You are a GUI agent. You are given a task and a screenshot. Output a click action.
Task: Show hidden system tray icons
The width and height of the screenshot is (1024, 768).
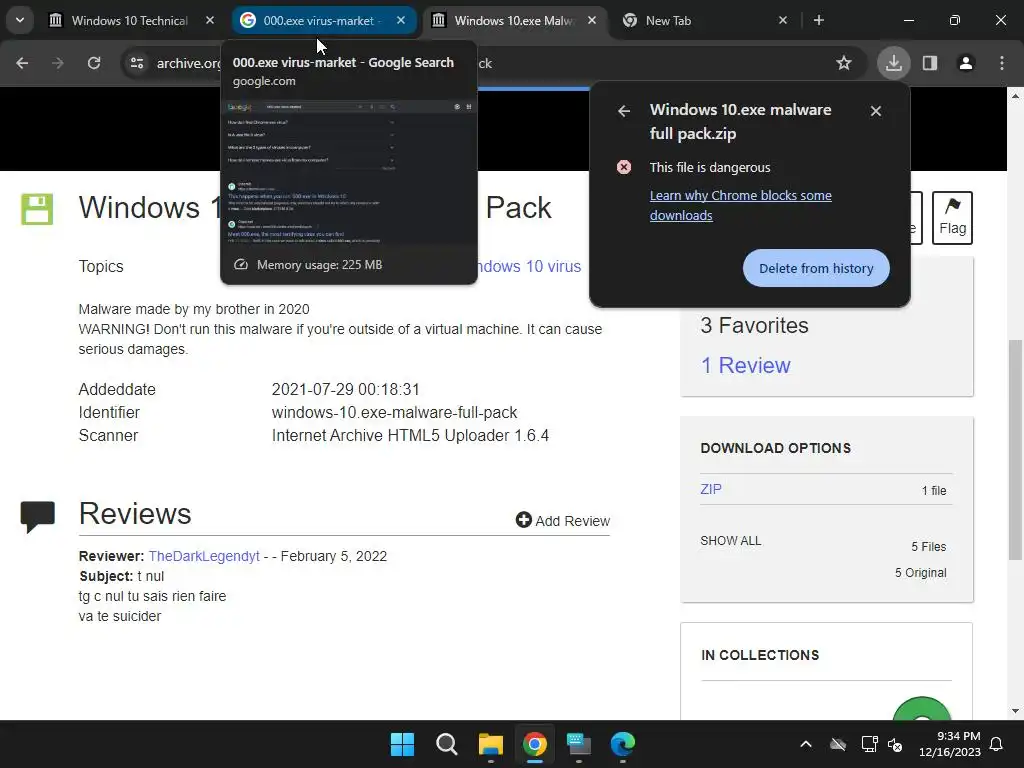pos(806,744)
